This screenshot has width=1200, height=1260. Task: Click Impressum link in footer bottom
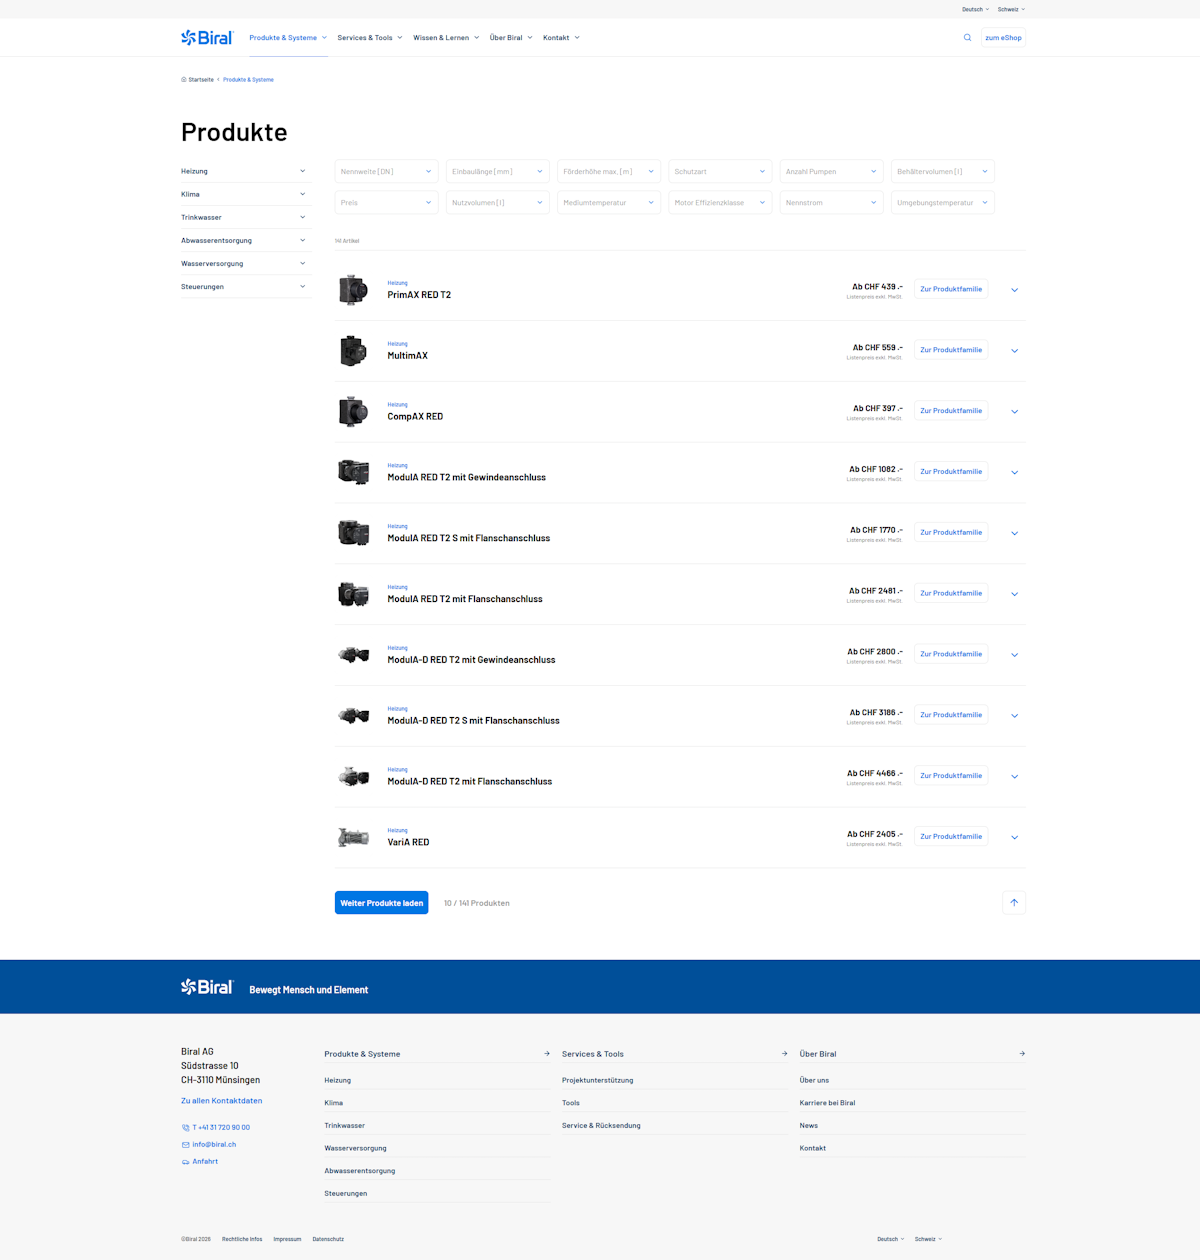[x=287, y=1239]
